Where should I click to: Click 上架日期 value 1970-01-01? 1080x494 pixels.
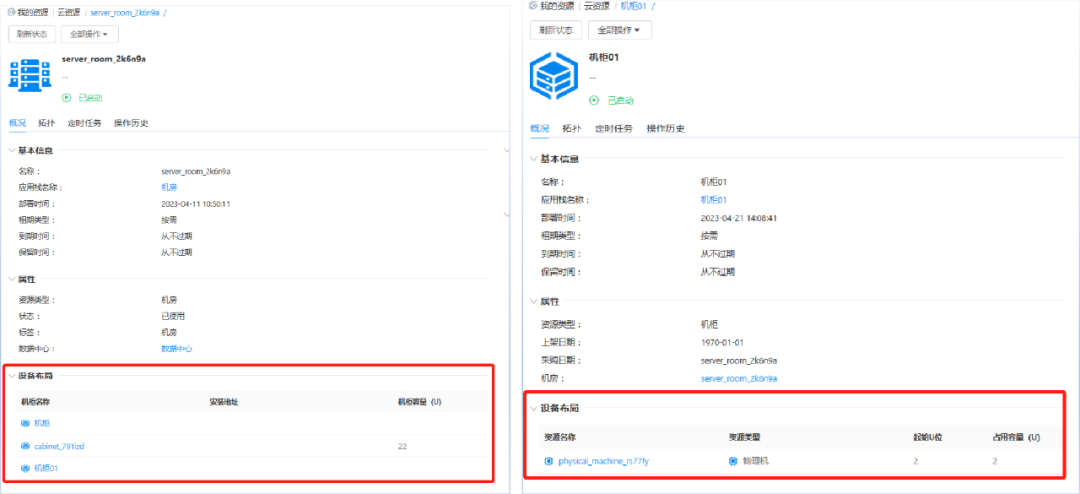click(722, 342)
